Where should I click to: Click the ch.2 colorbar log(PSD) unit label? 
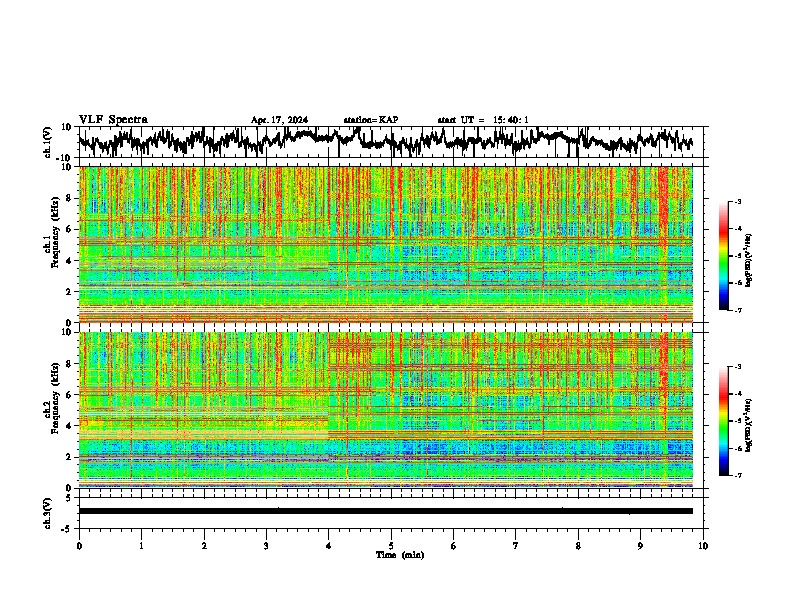pyautogui.click(x=749, y=425)
